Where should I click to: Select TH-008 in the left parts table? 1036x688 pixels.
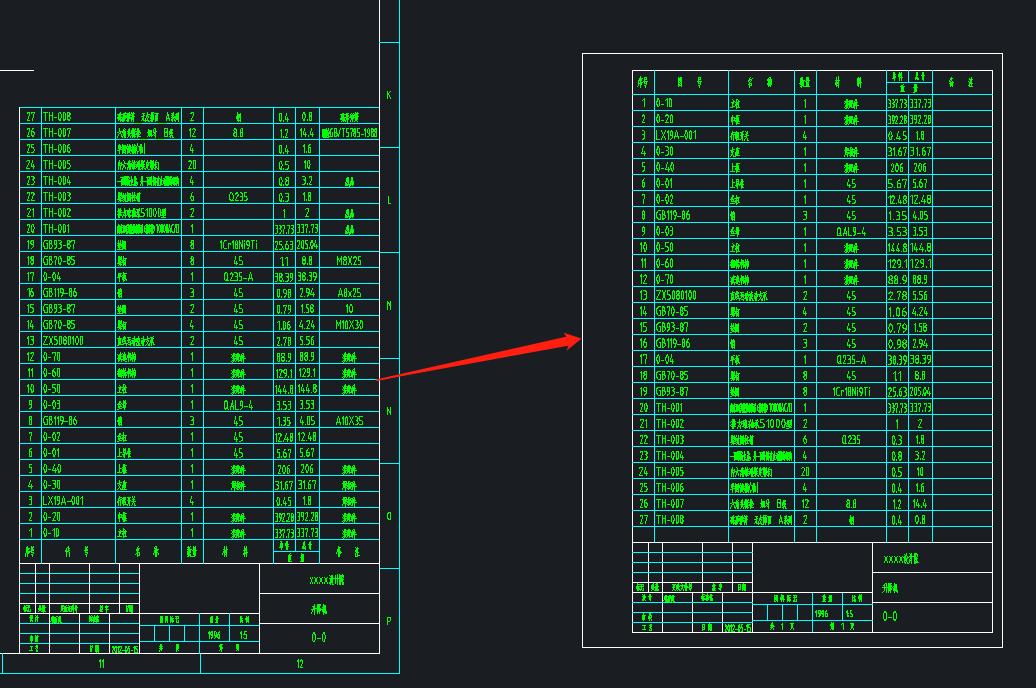pyautogui.click(x=57, y=117)
